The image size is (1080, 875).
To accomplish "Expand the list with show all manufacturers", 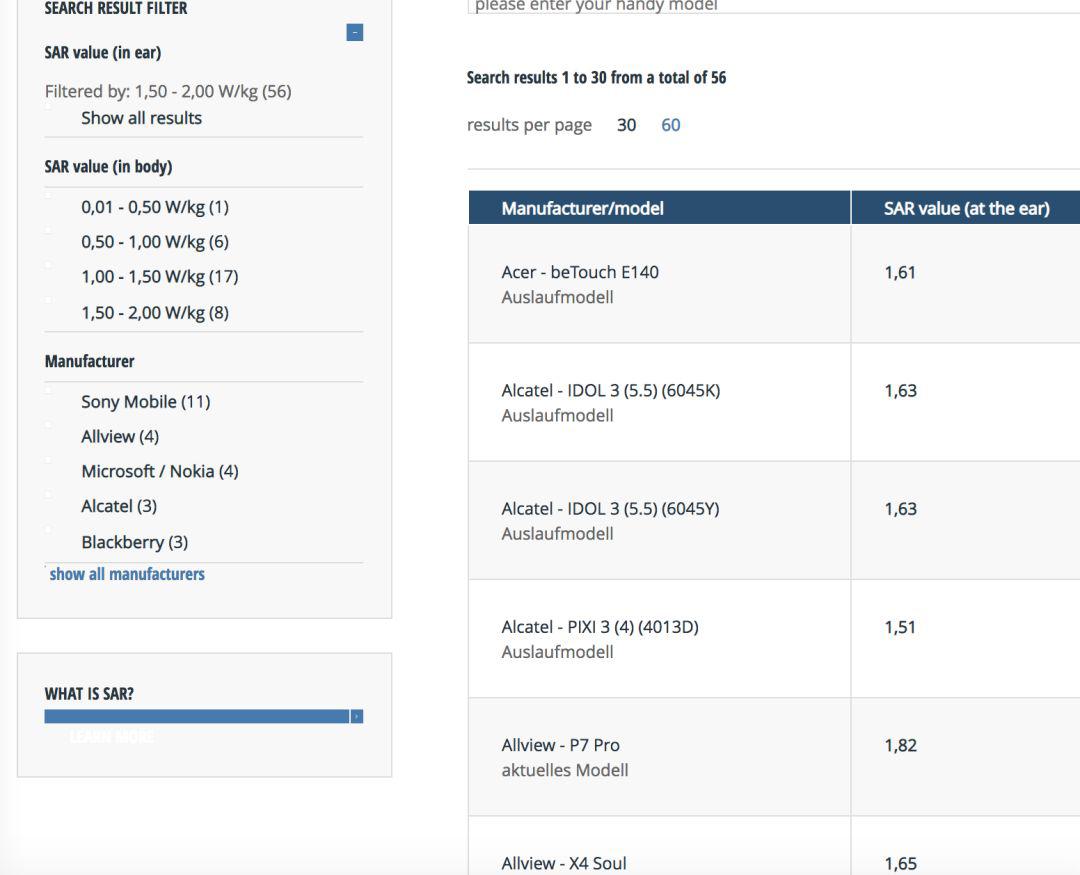I will click(x=127, y=574).
